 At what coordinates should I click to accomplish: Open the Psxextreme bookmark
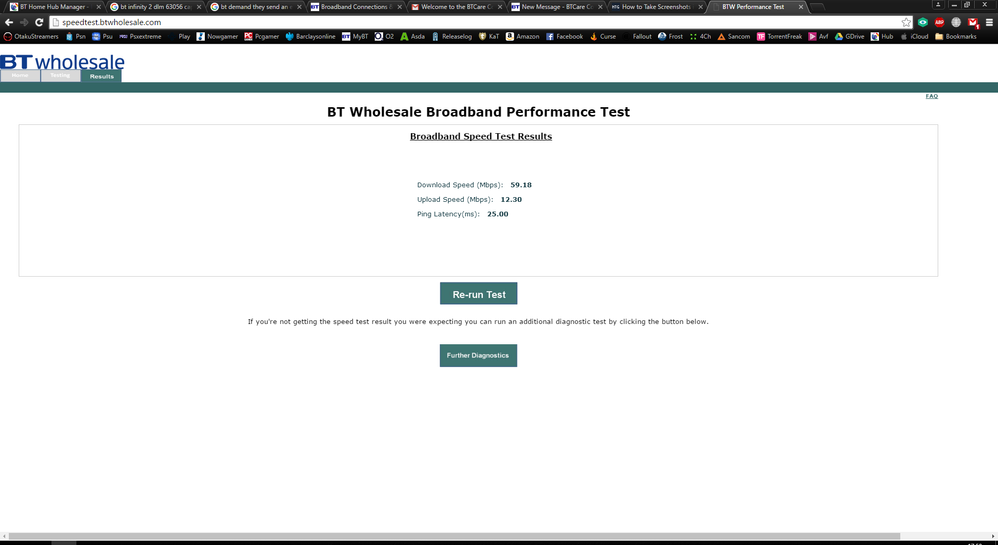click(140, 37)
